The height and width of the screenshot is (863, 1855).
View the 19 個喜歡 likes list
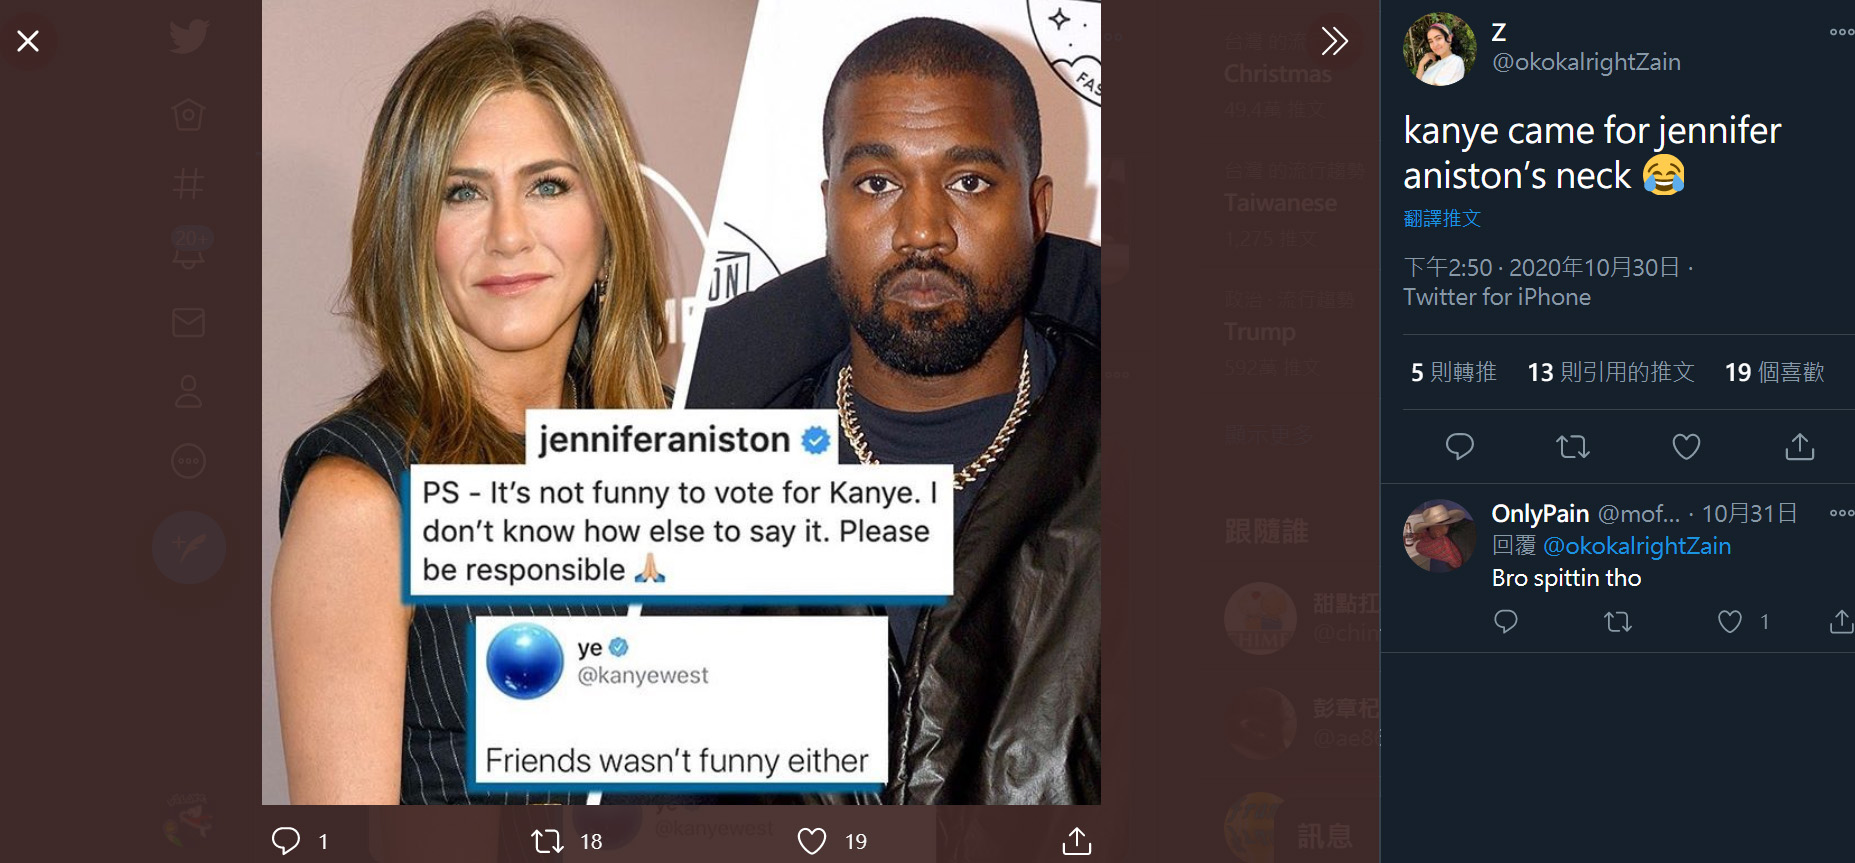[x=1774, y=372]
